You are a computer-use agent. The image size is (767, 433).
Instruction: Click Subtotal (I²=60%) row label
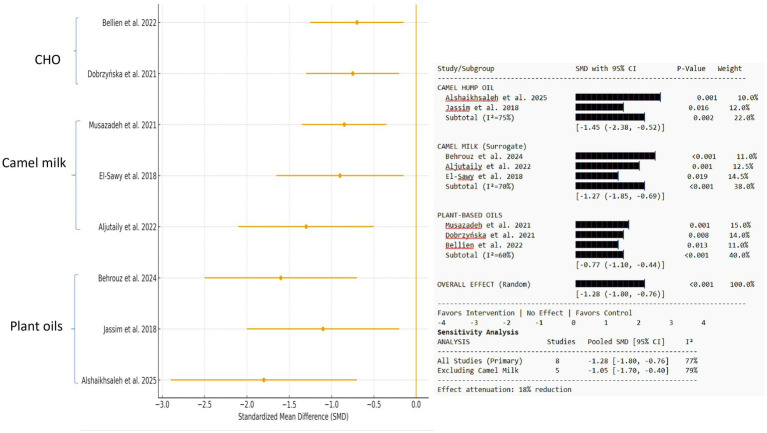pyautogui.click(x=480, y=255)
